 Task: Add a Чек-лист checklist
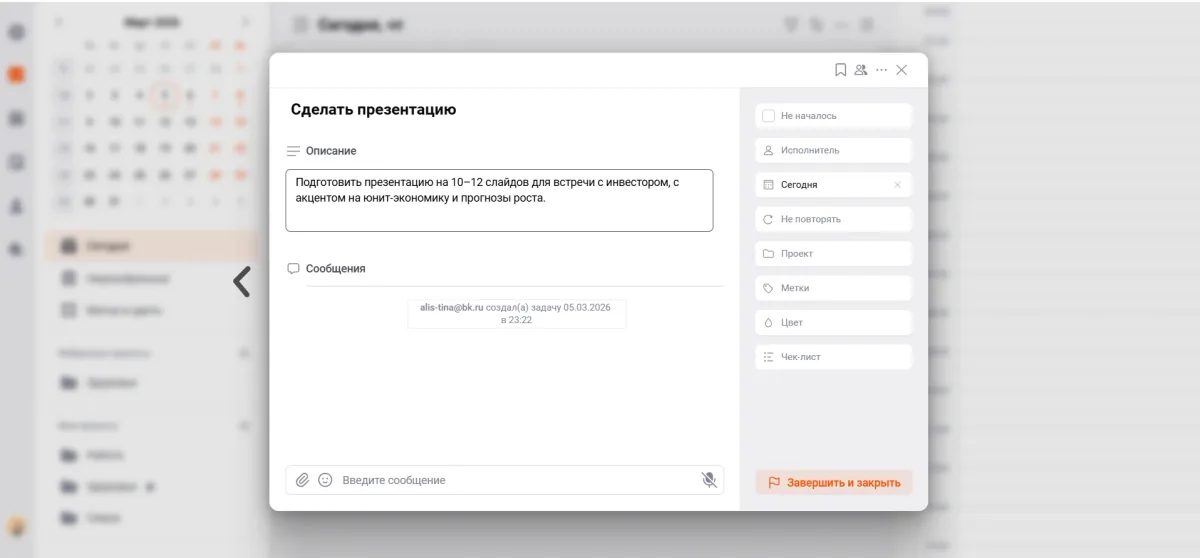pos(833,357)
